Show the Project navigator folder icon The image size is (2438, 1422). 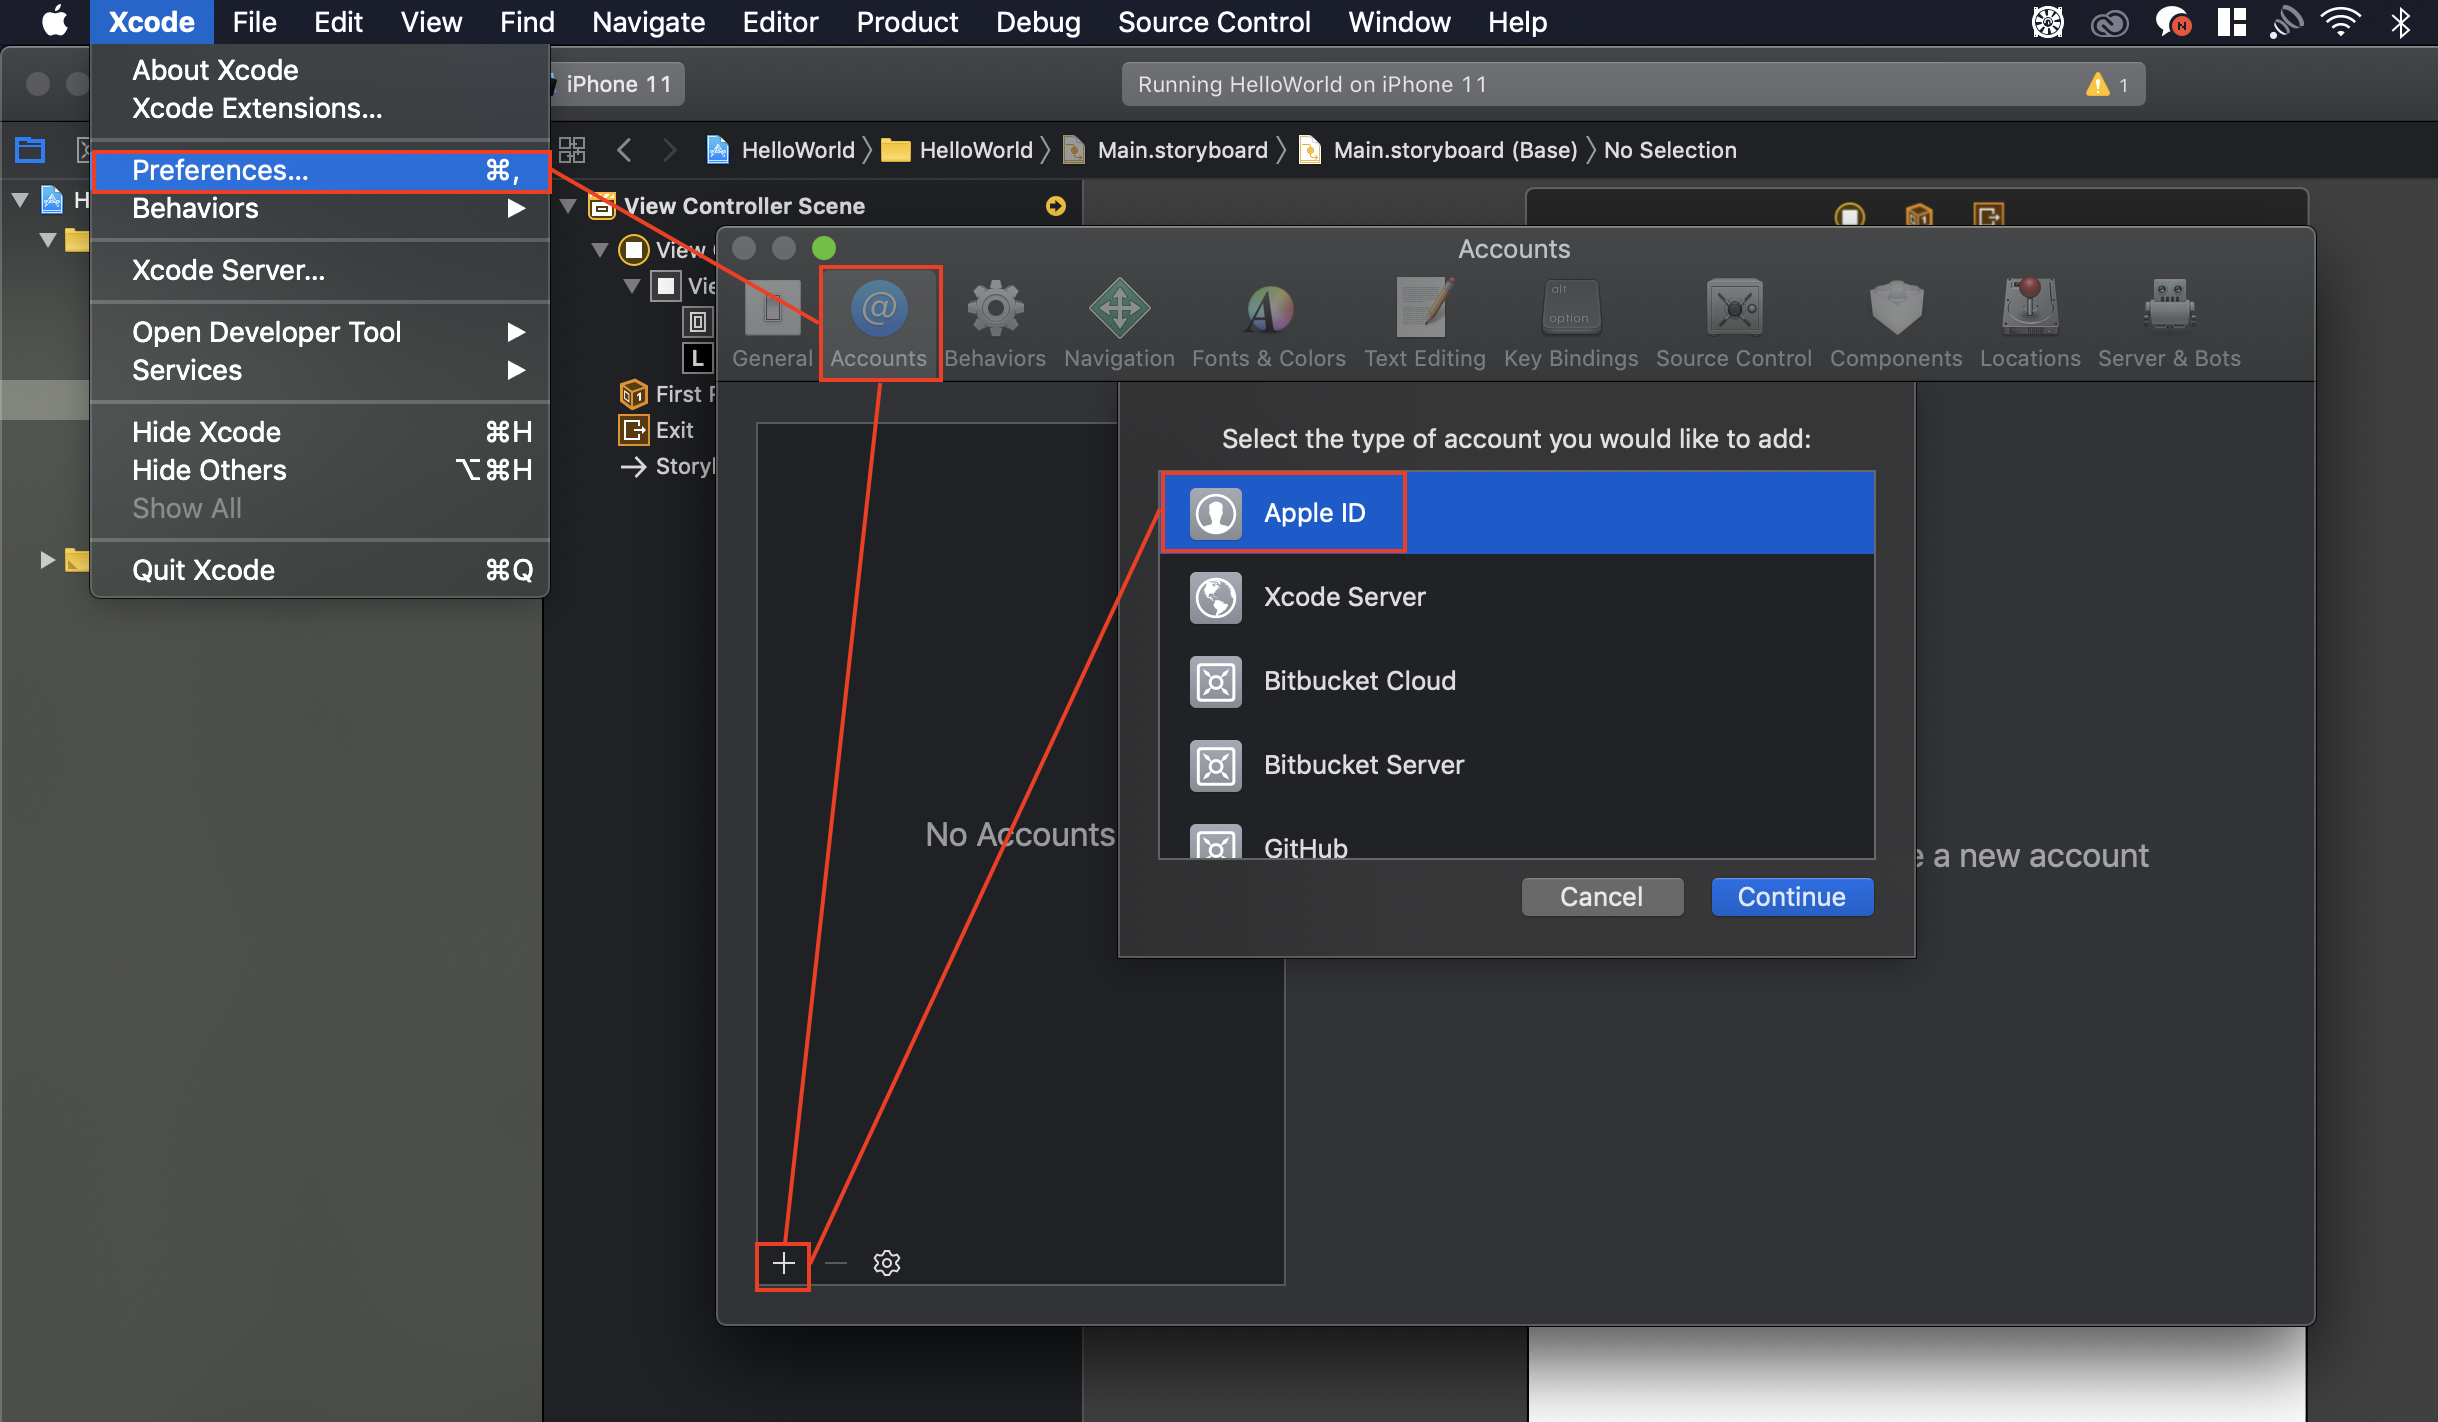30,150
